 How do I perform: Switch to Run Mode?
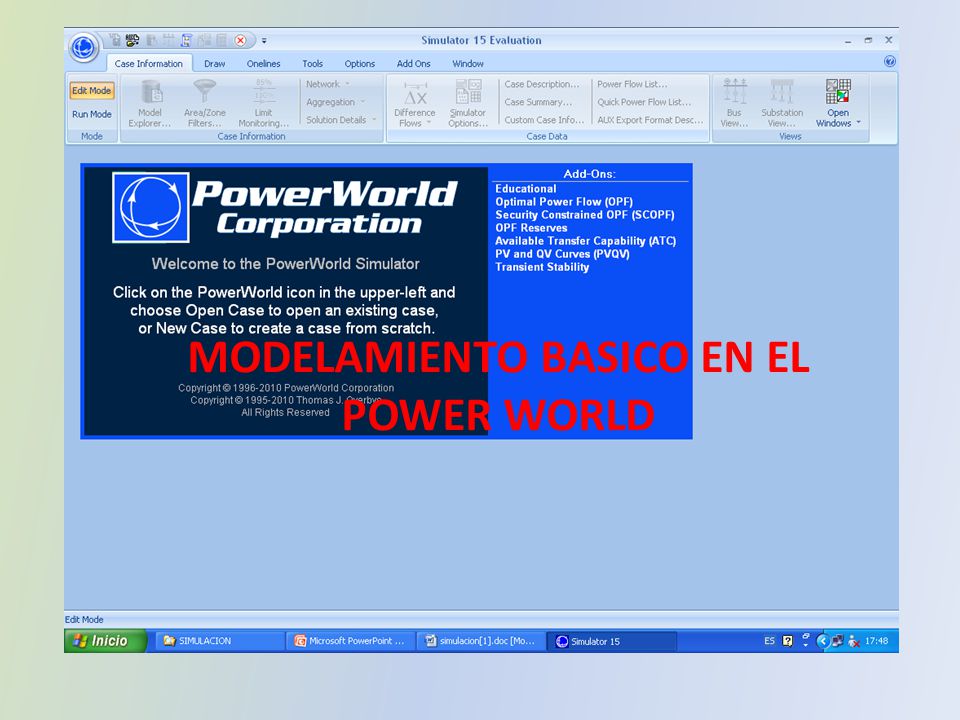(x=92, y=114)
